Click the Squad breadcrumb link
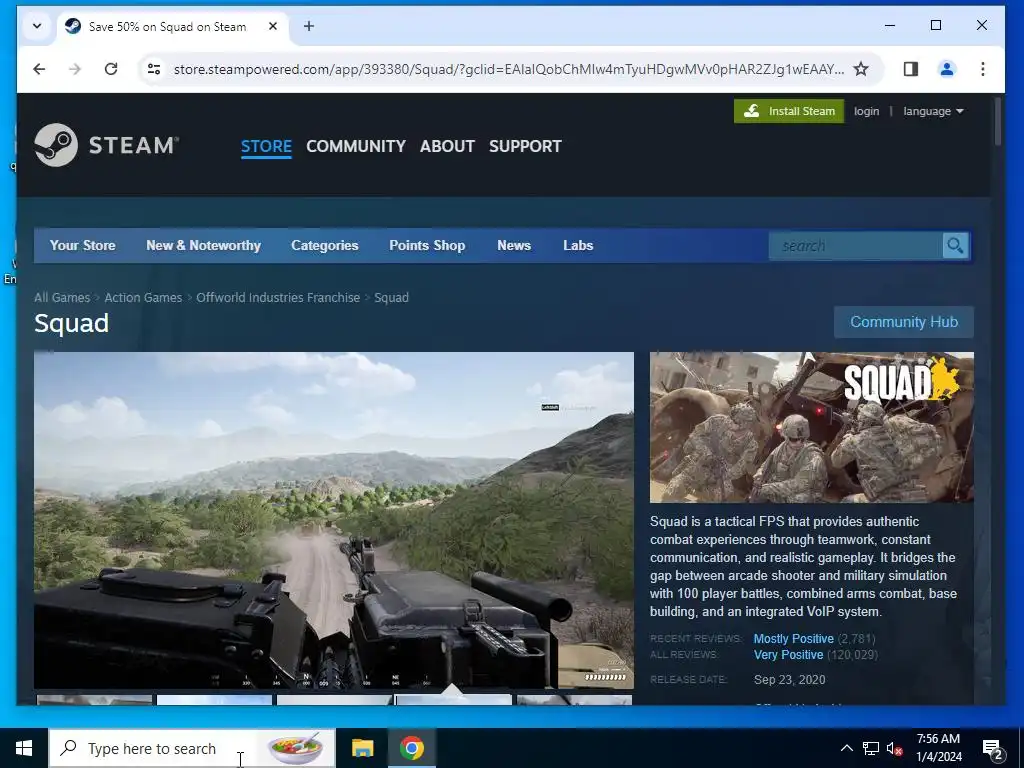 pyautogui.click(x=391, y=297)
